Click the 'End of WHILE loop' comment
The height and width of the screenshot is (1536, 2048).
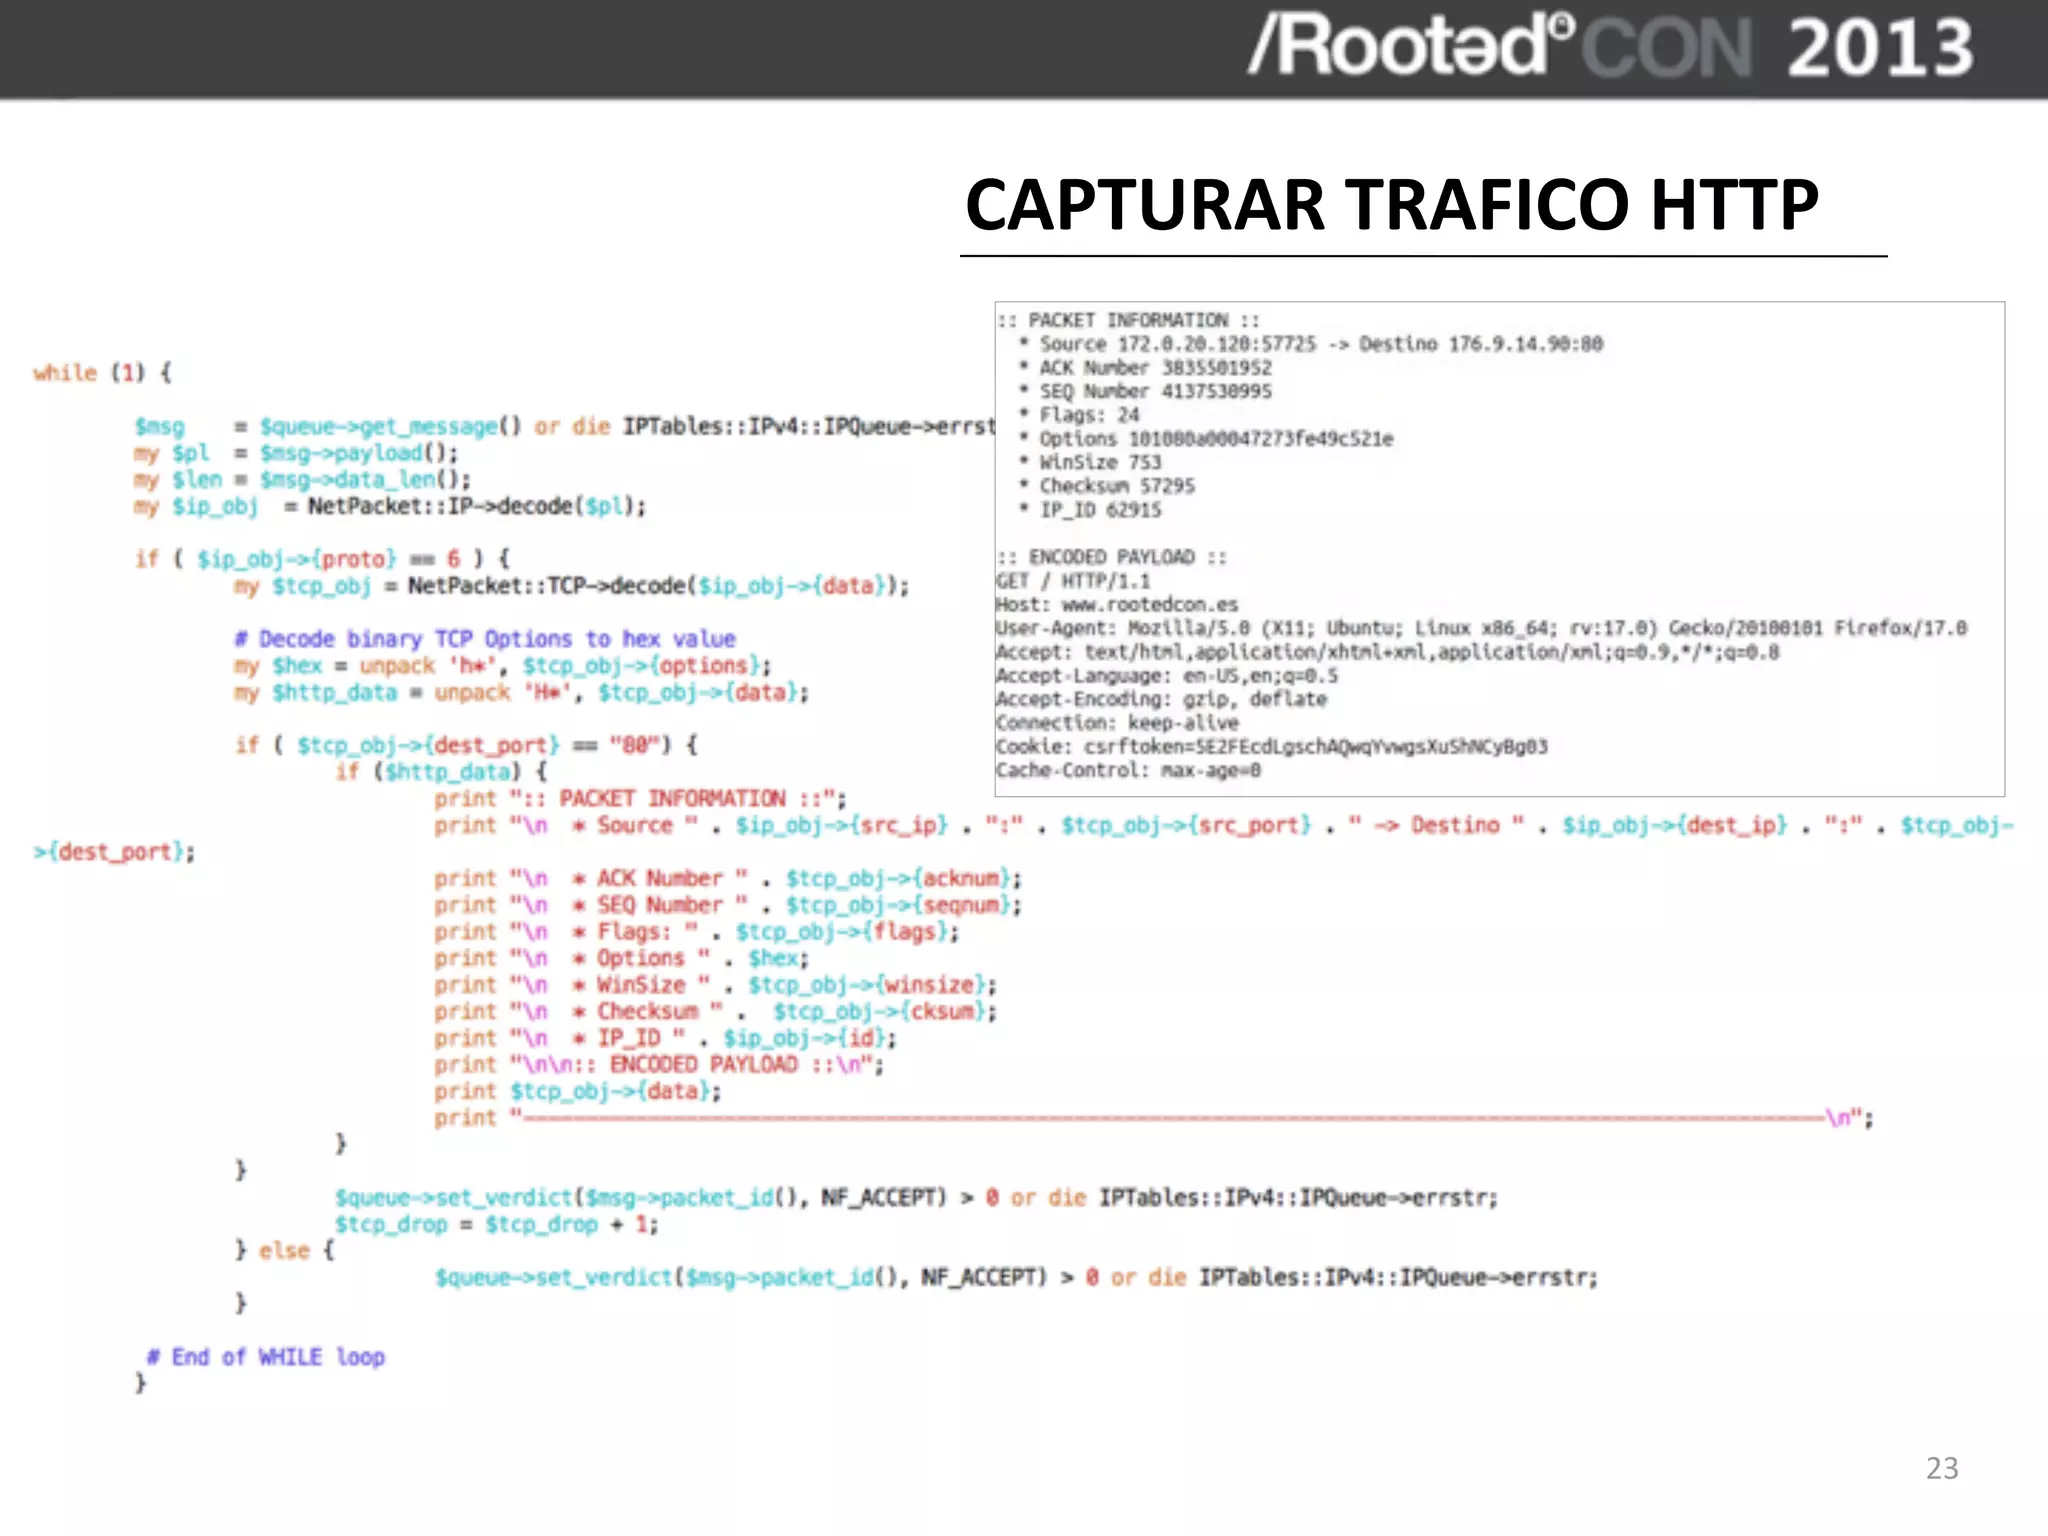pyautogui.click(x=266, y=1357)
